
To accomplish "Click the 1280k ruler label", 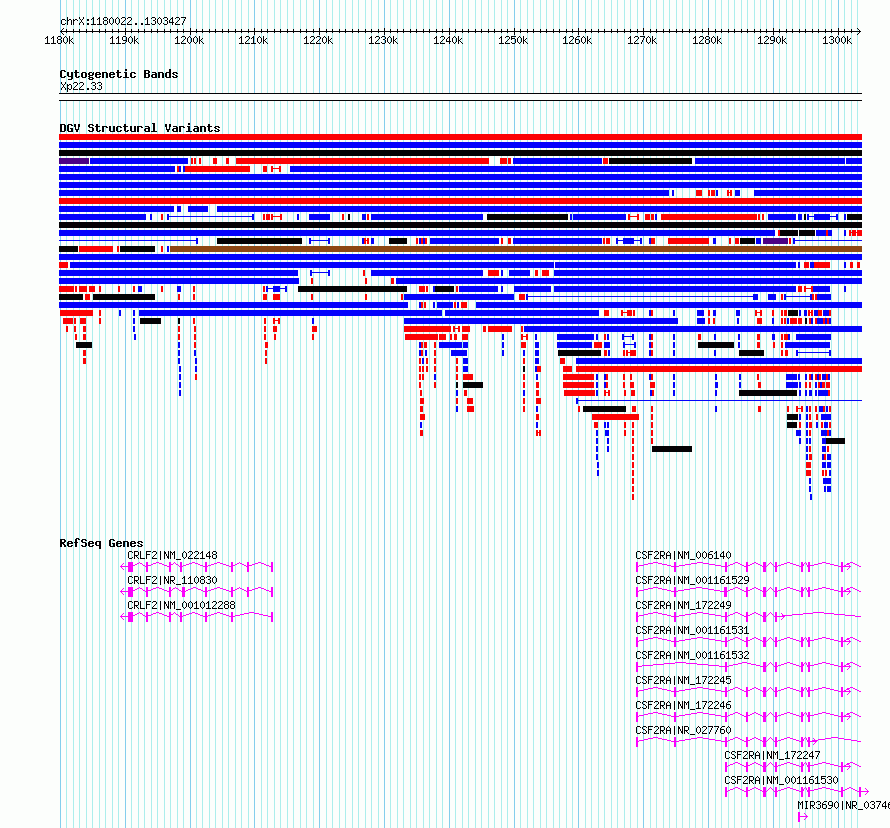I will pos(707,40).
